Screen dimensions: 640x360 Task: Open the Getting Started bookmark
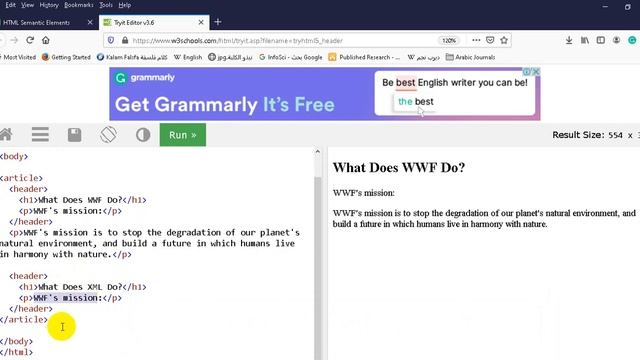66,57
